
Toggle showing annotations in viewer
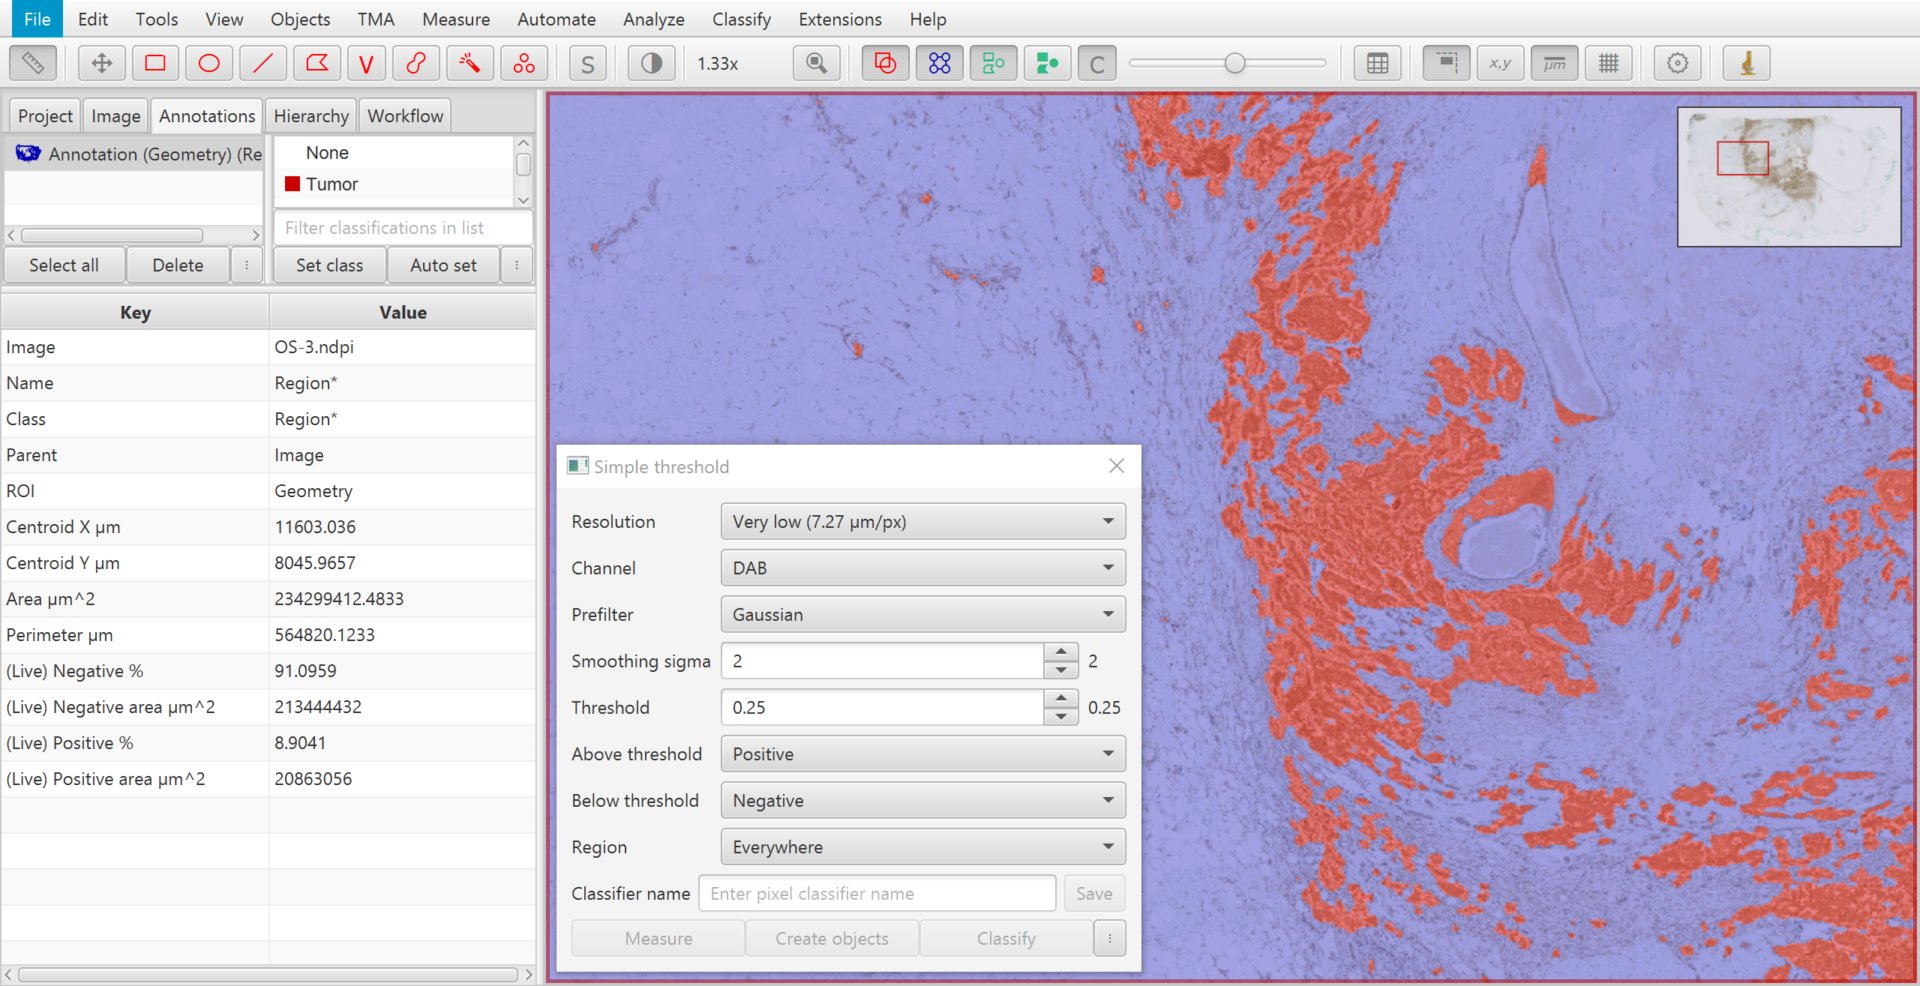pyautogui.click(x=885, y=63)
